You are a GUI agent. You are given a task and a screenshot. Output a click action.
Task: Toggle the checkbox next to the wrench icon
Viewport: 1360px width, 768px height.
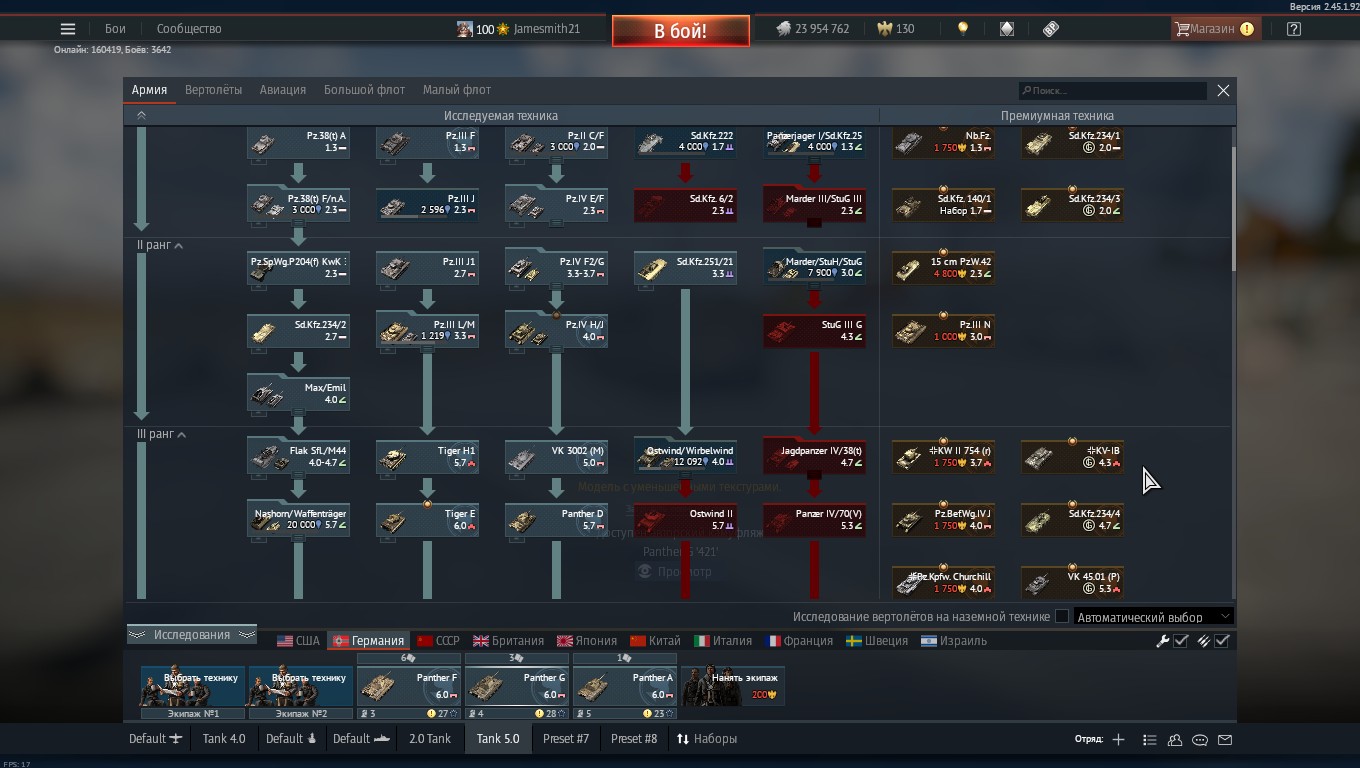pos(1181,641)
